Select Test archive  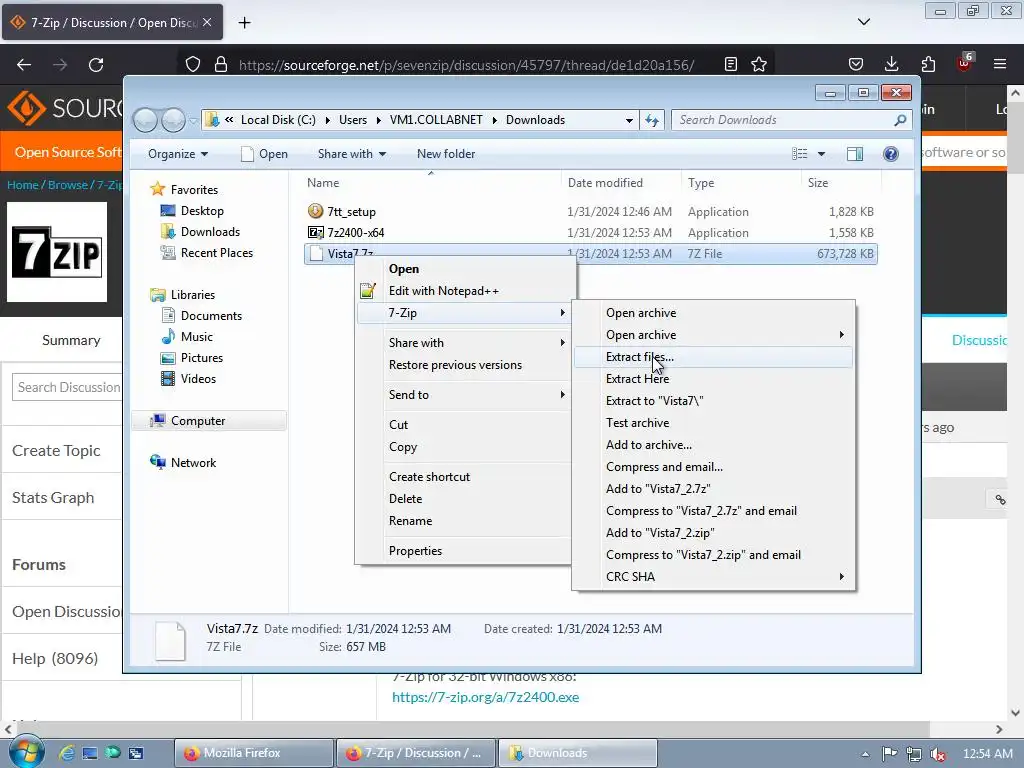pos(713,423)
